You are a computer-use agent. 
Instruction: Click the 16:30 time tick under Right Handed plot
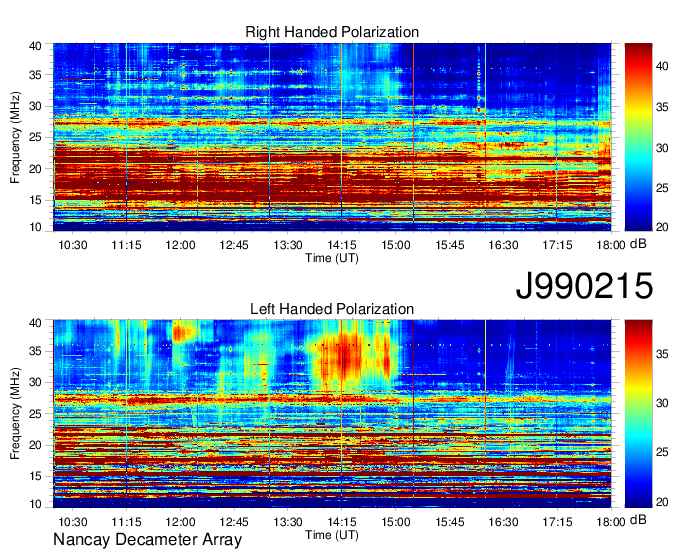click(503, 245)
